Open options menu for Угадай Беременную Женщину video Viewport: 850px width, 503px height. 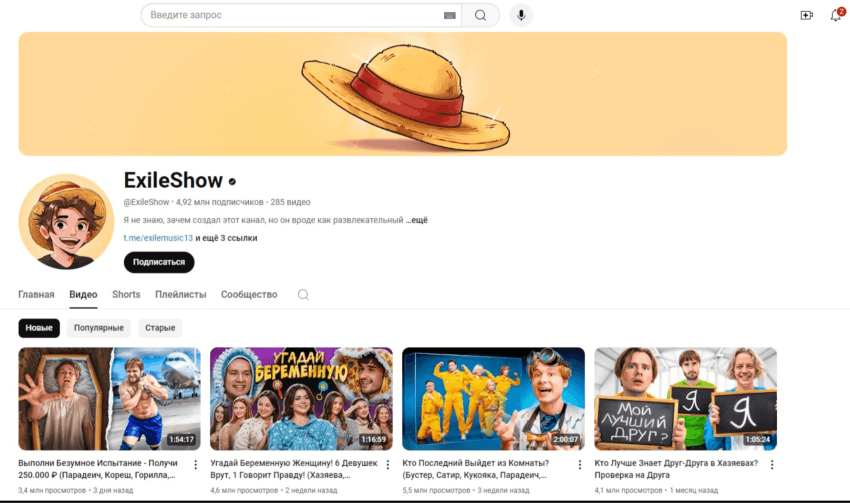388,465
